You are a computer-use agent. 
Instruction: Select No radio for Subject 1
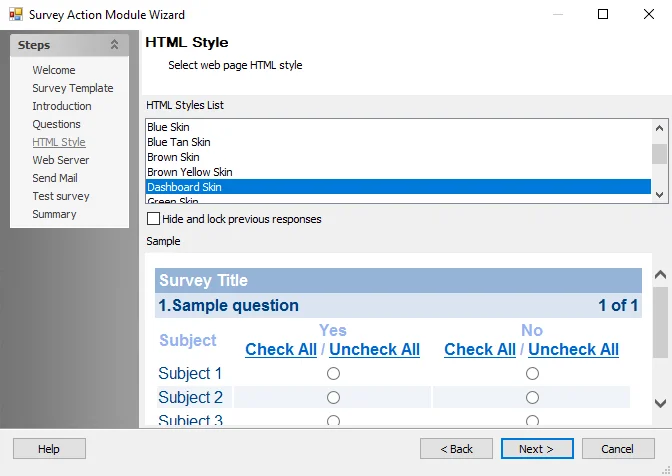[x=532, y=374]
